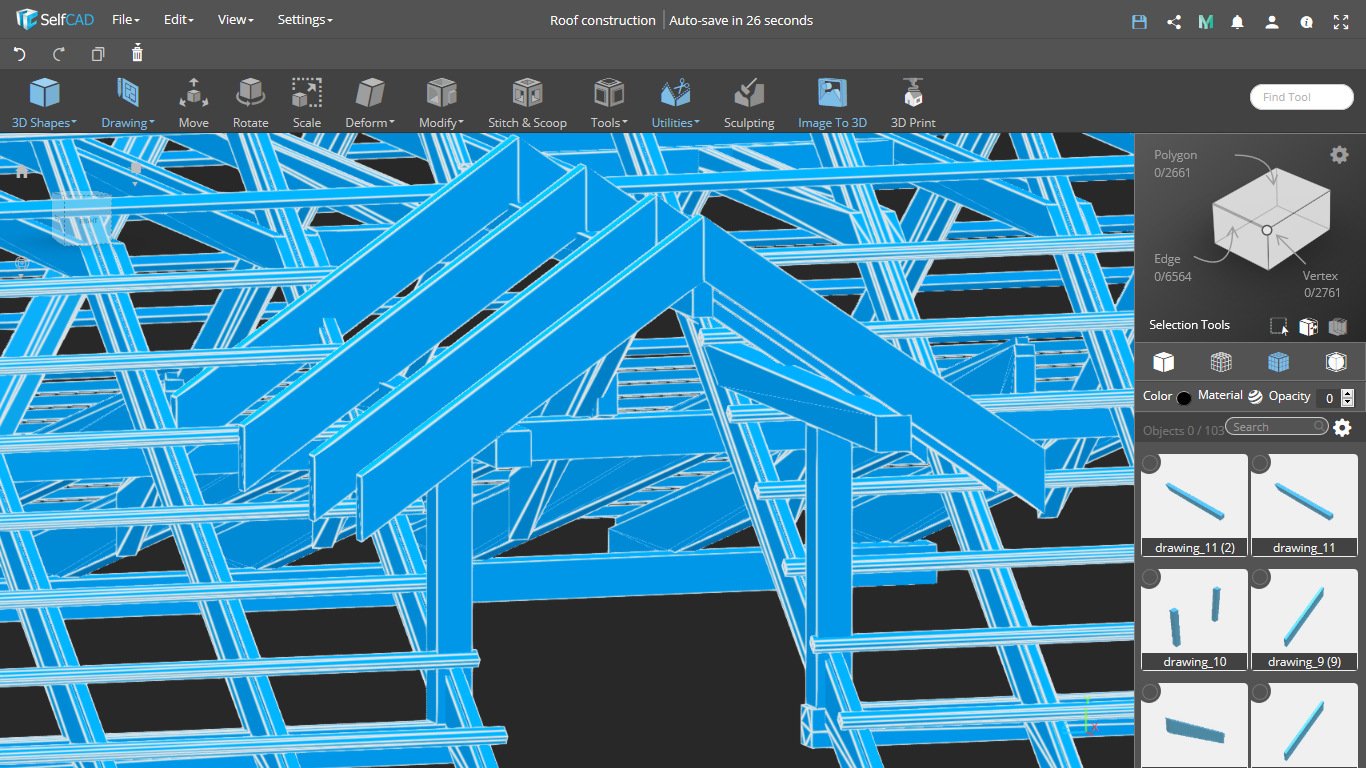Screen dimensions: 1366x768
Task: Click the Opacity value field
Action: 1329,398
